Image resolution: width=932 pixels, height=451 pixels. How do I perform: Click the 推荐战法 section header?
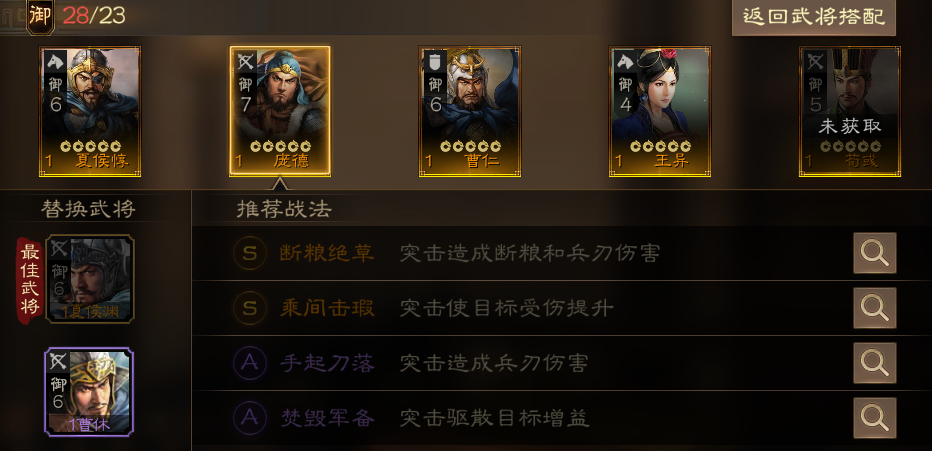(284, 209)
